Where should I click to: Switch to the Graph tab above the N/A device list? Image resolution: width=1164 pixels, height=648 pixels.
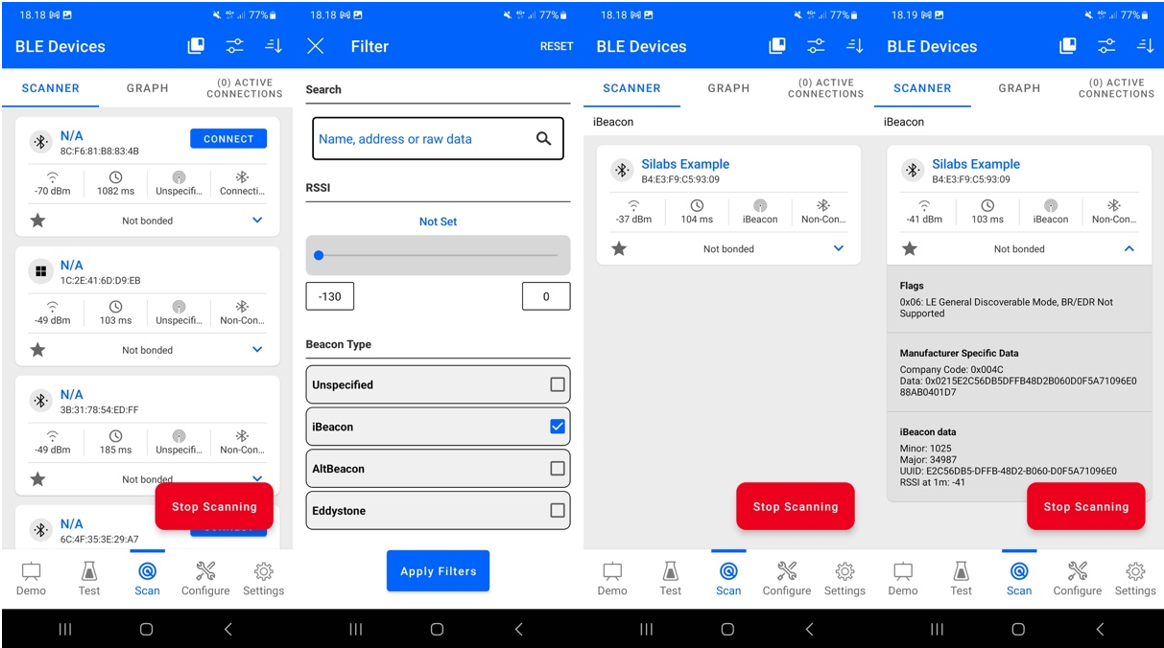coord(147,88)
